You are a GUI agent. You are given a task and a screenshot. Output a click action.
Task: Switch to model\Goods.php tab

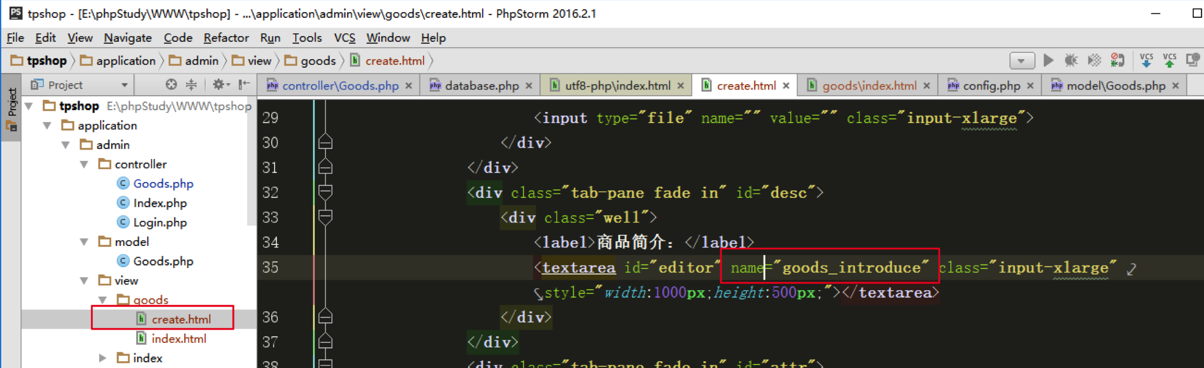[x=1115, y=86]
